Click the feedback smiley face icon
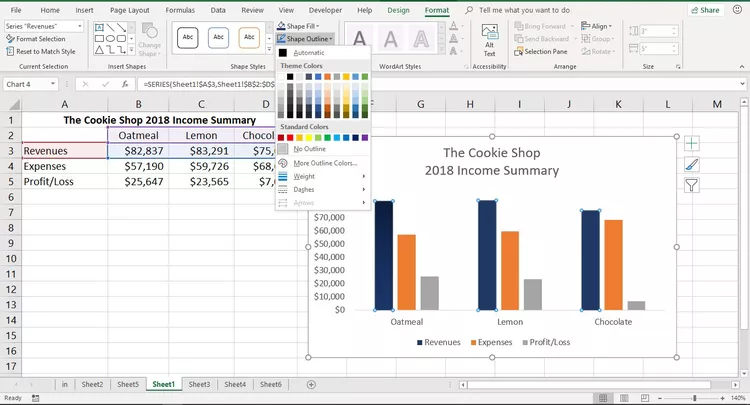This screenshot has width=750, height=405. [737, 10]
